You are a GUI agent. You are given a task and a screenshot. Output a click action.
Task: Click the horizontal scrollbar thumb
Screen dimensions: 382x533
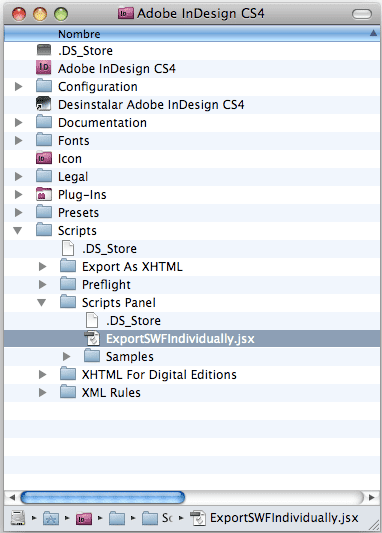tap(103, 497)
